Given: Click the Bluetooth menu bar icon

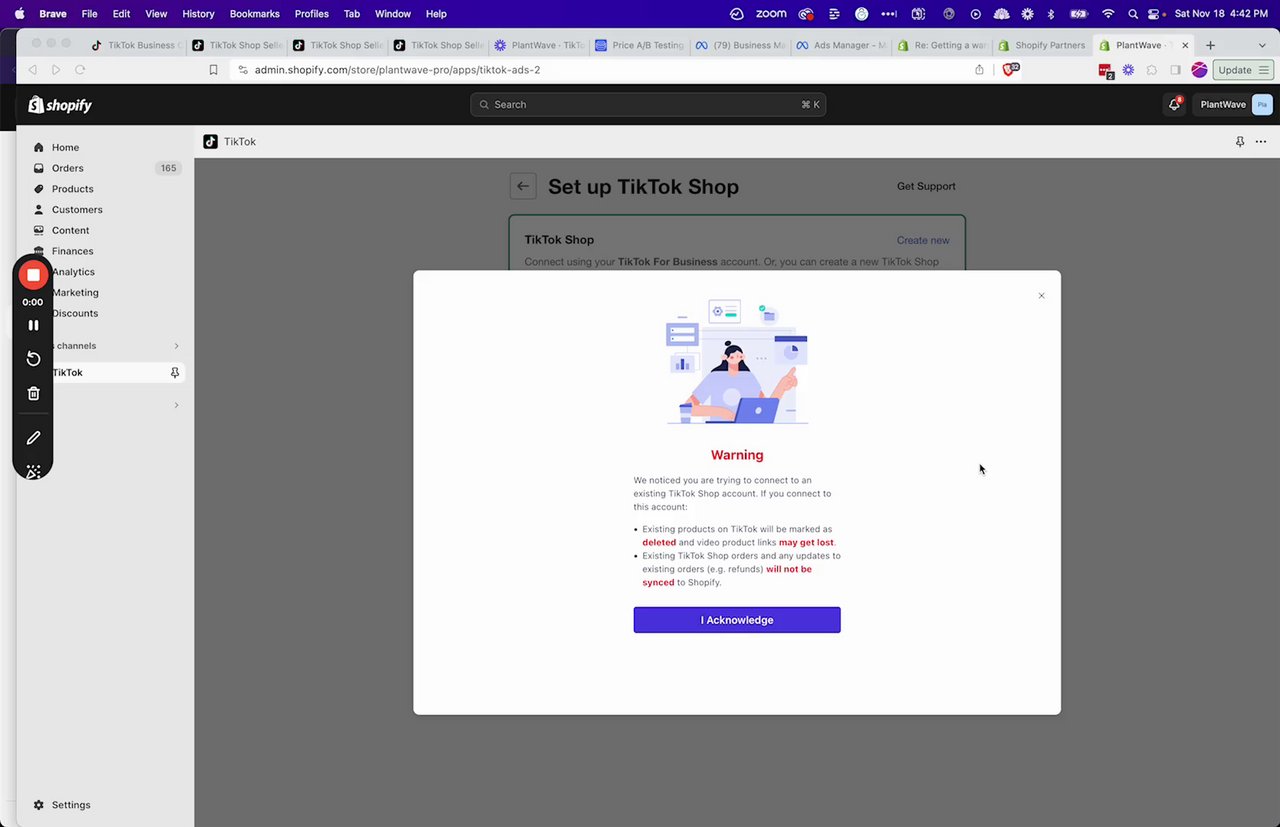Looking at the screenshot, I should tap(1050, 14).
